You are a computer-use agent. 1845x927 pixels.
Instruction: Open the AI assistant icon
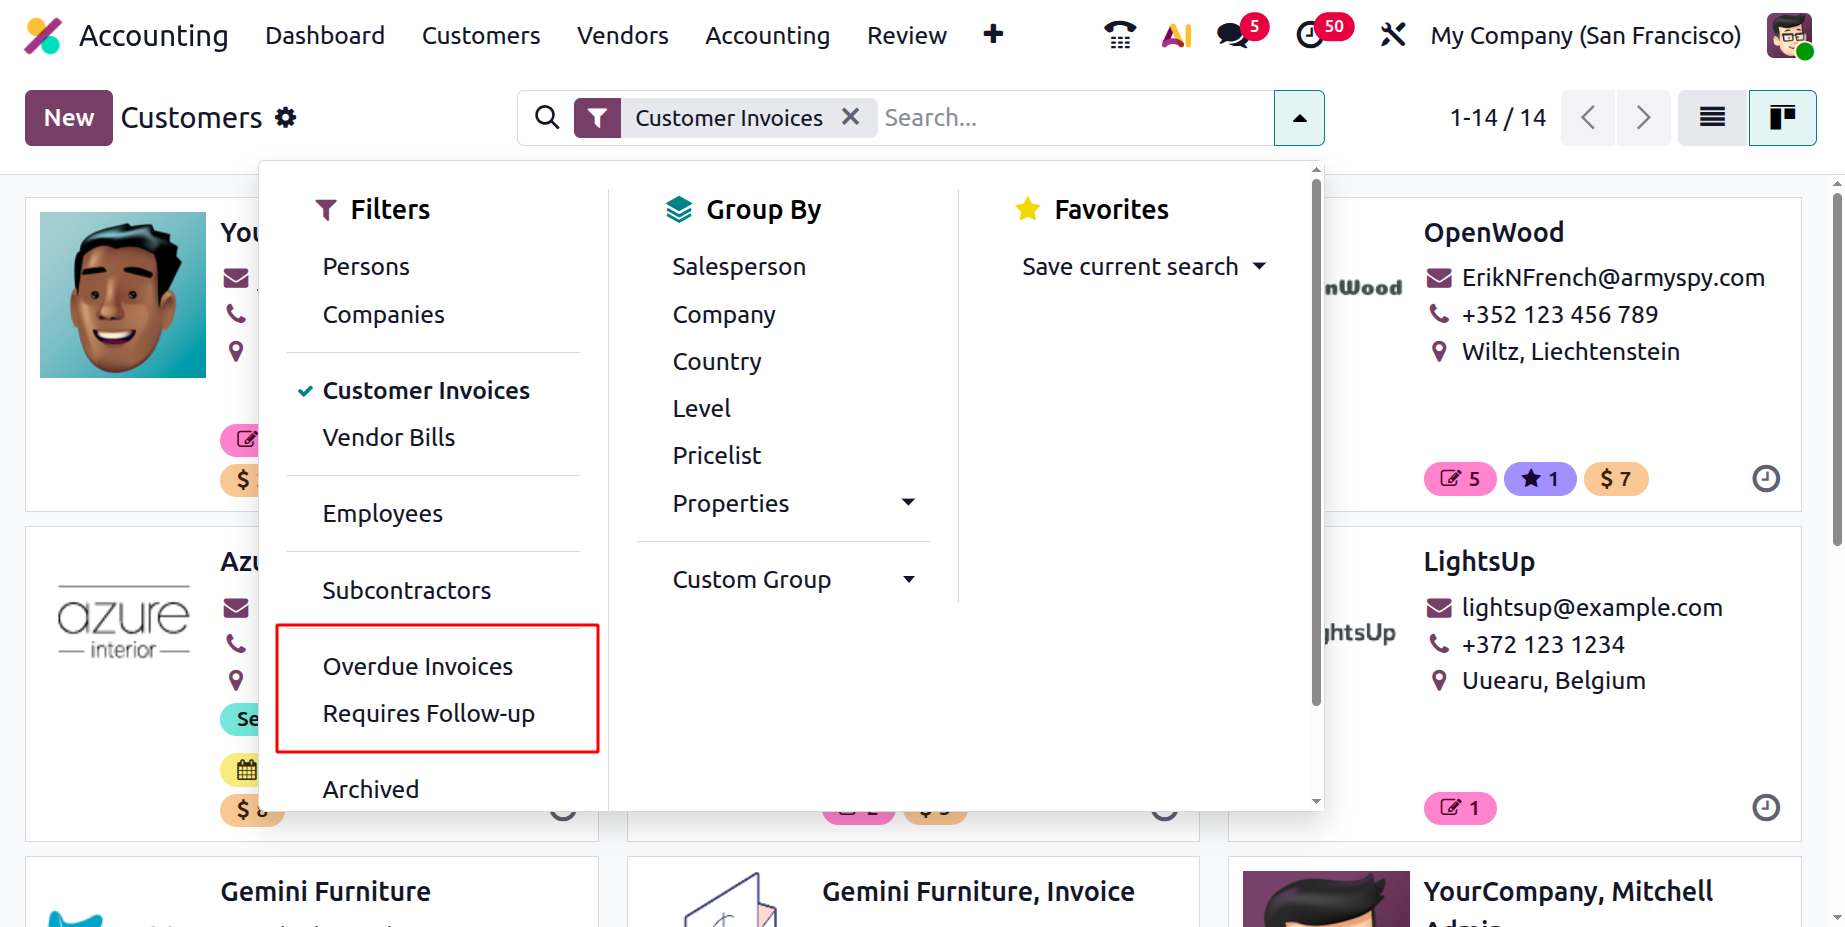1177,35
